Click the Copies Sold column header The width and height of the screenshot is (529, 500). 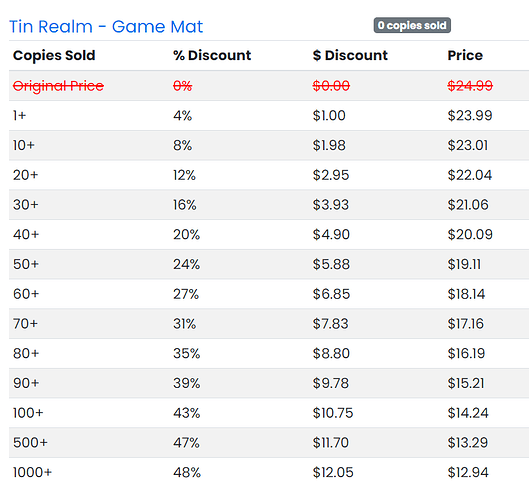click(54, 55)
